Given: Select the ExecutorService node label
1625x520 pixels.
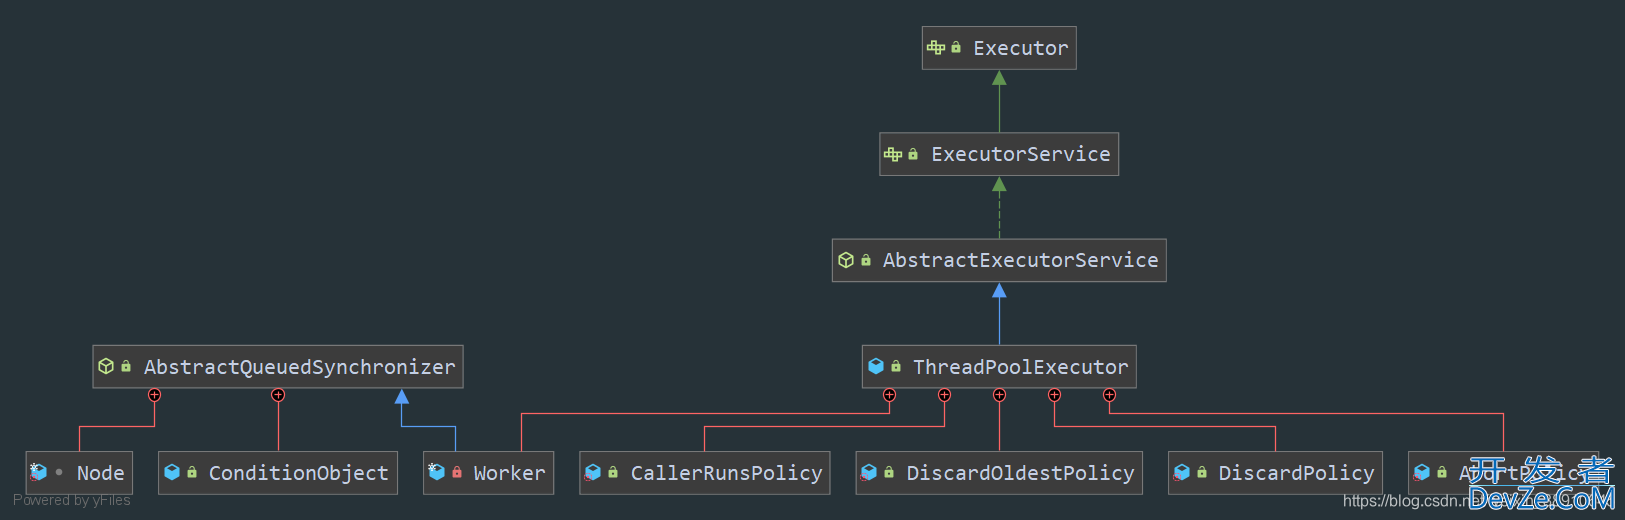Looking at the screenshot, I should (1021, 154).
